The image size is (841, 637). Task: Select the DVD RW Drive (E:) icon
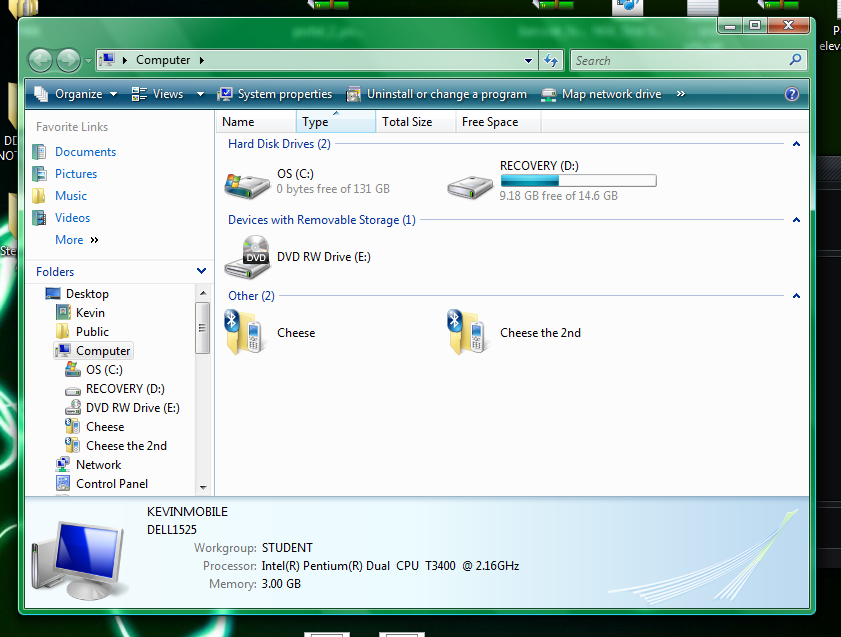pyautogui.click(x=247, y=257)
